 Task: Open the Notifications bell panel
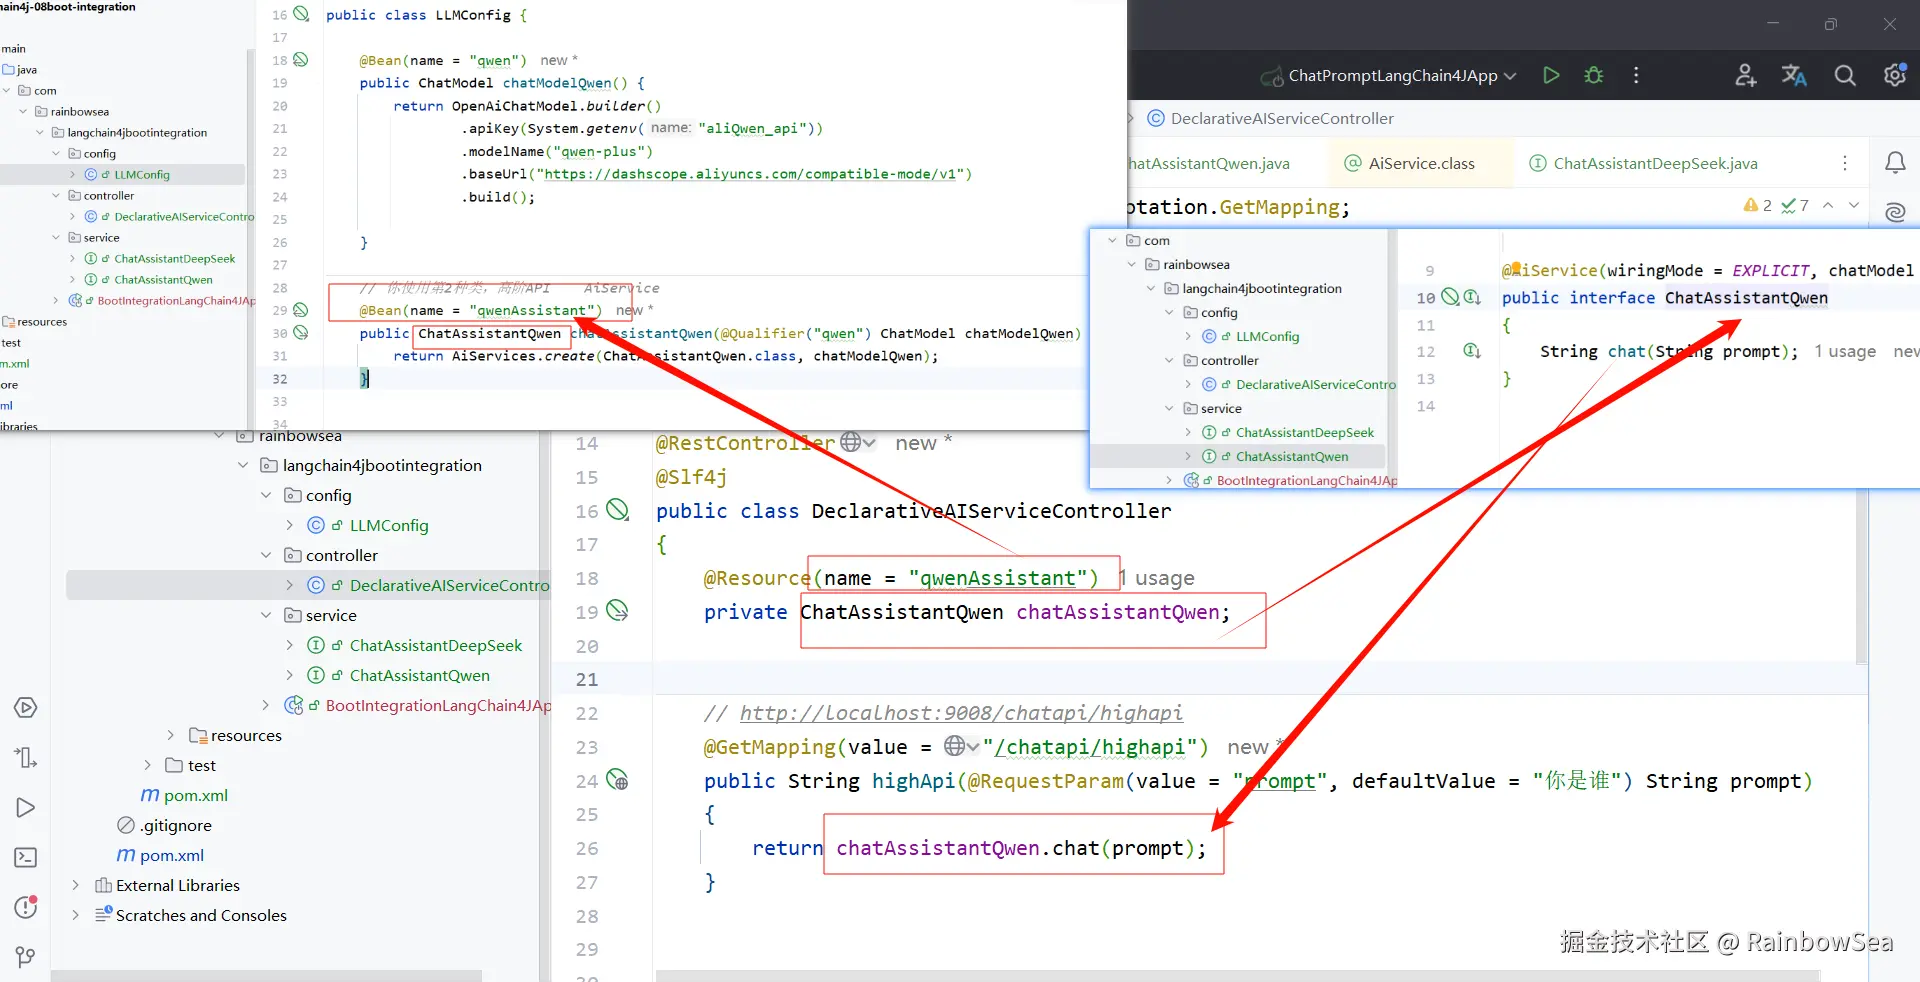point(1895,162)
